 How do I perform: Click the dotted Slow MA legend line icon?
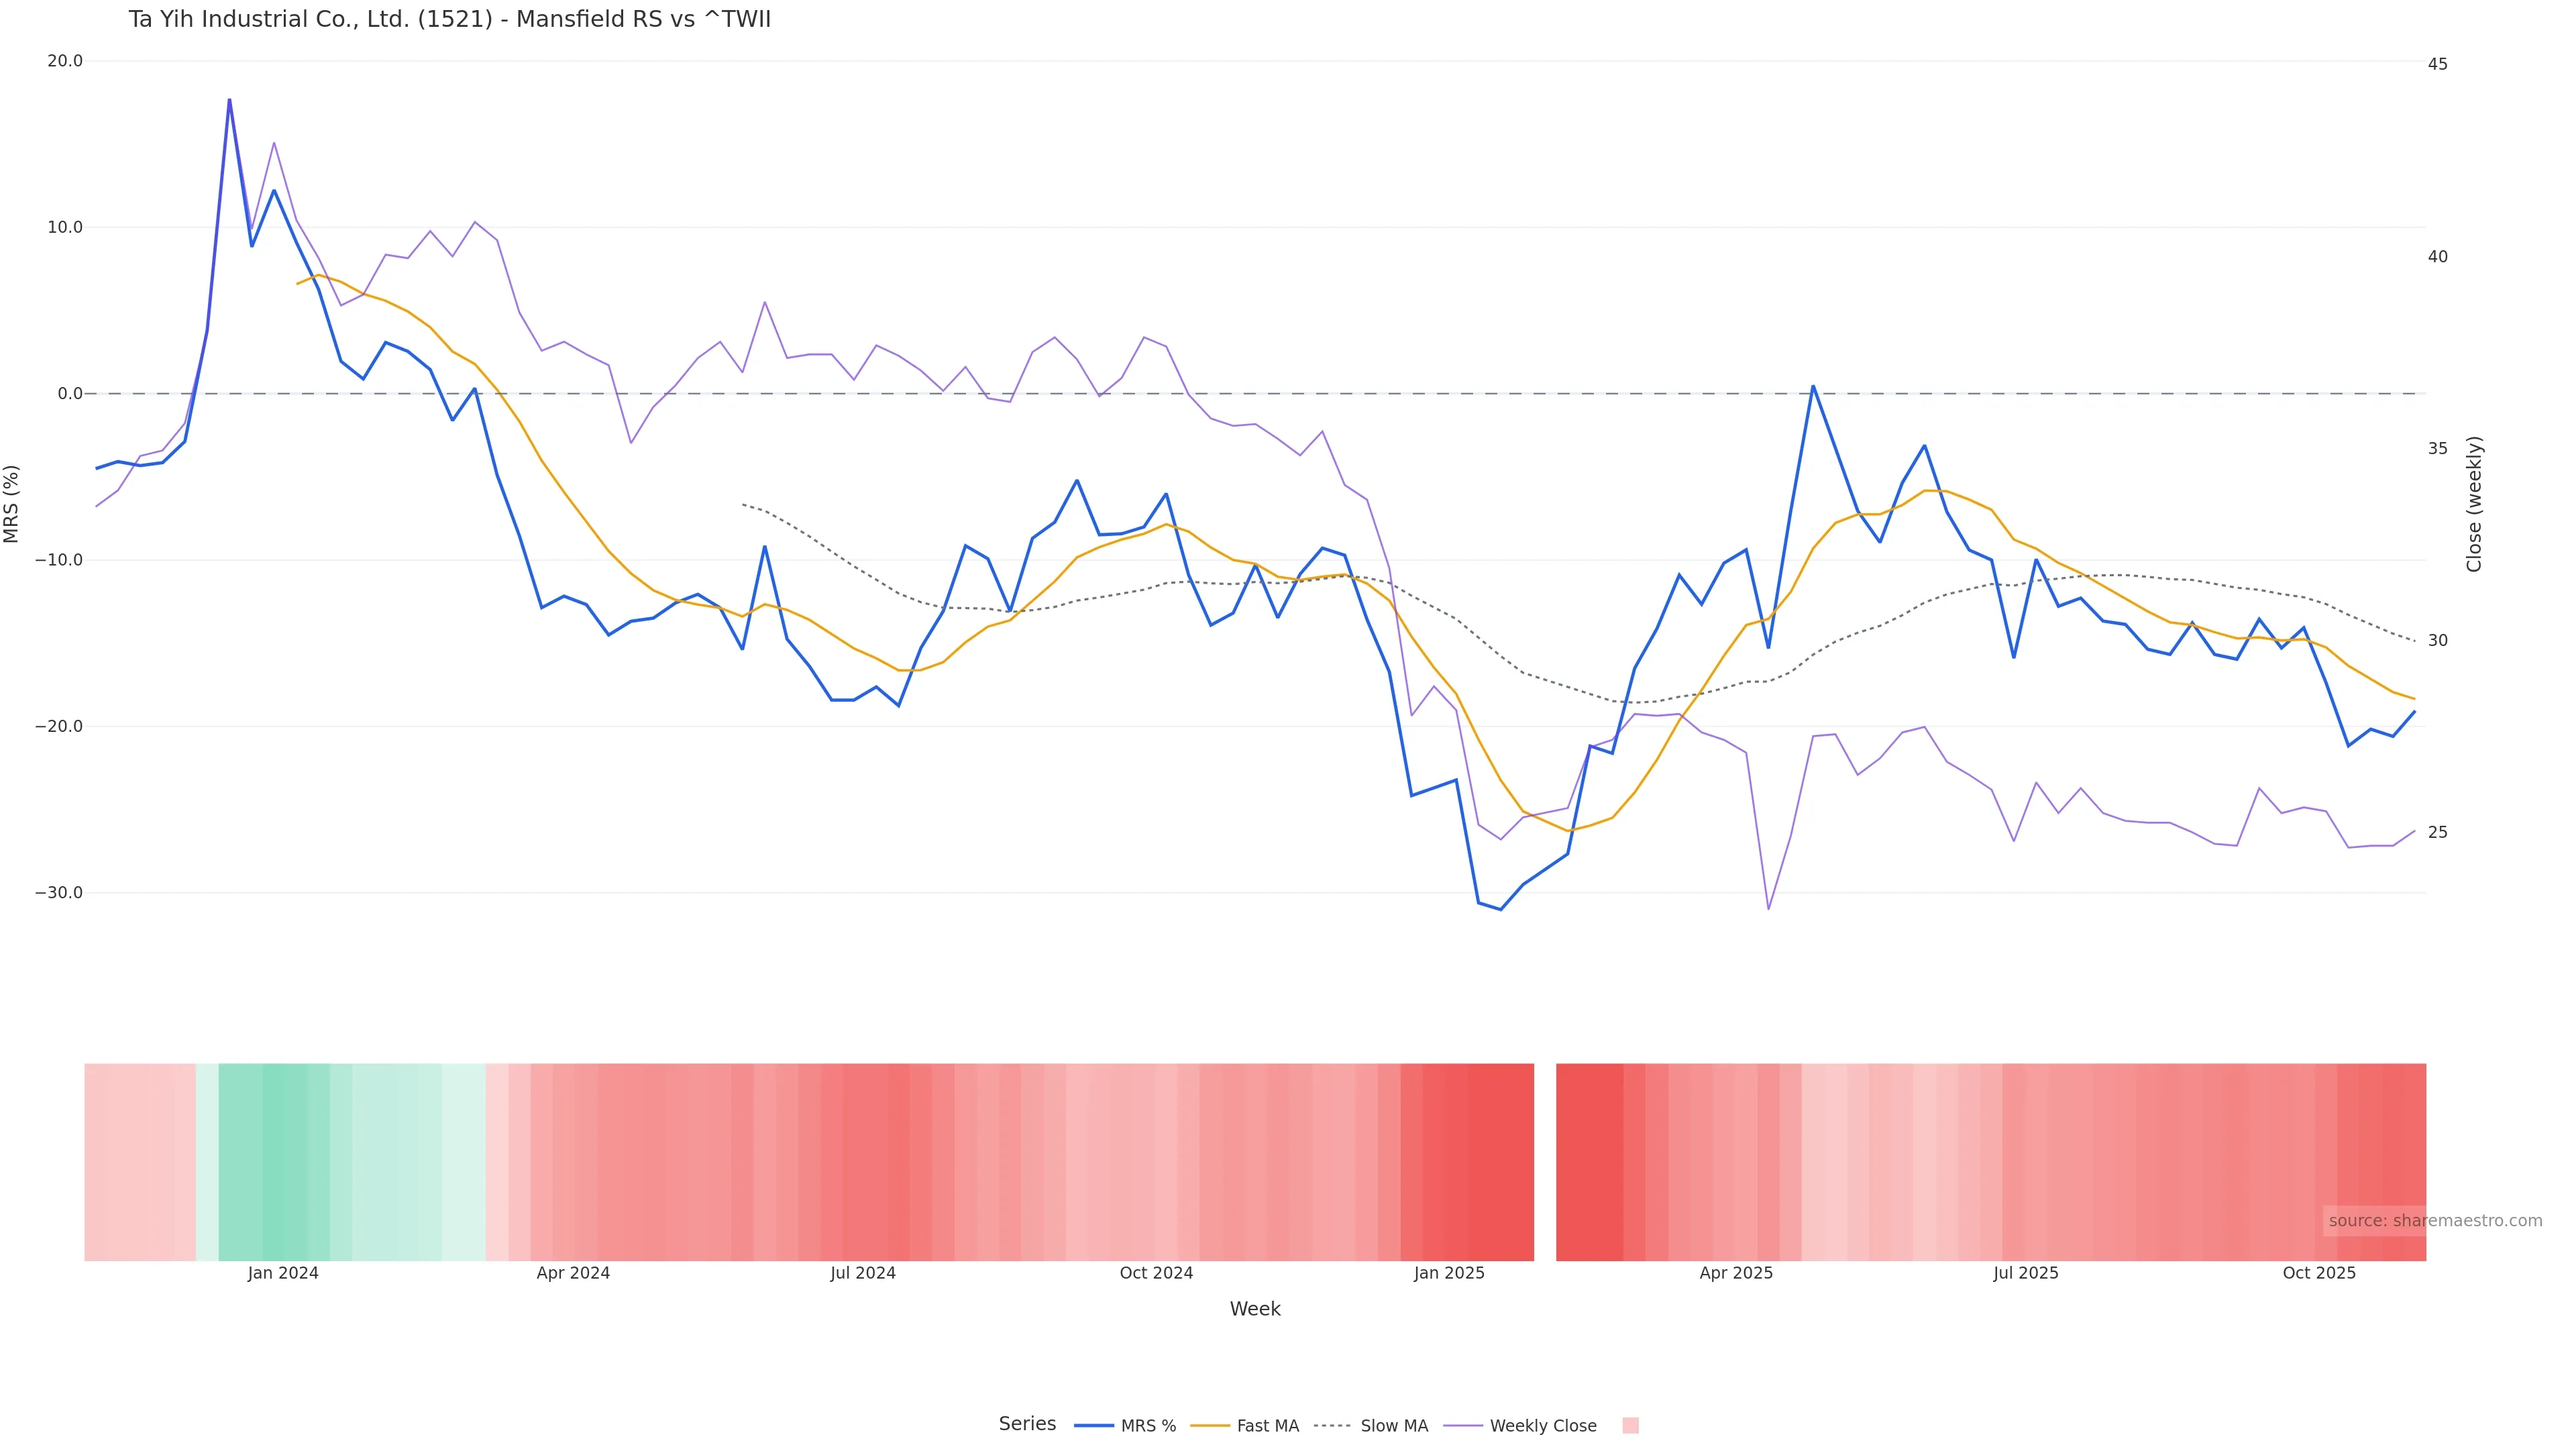pos(1333,1426)
